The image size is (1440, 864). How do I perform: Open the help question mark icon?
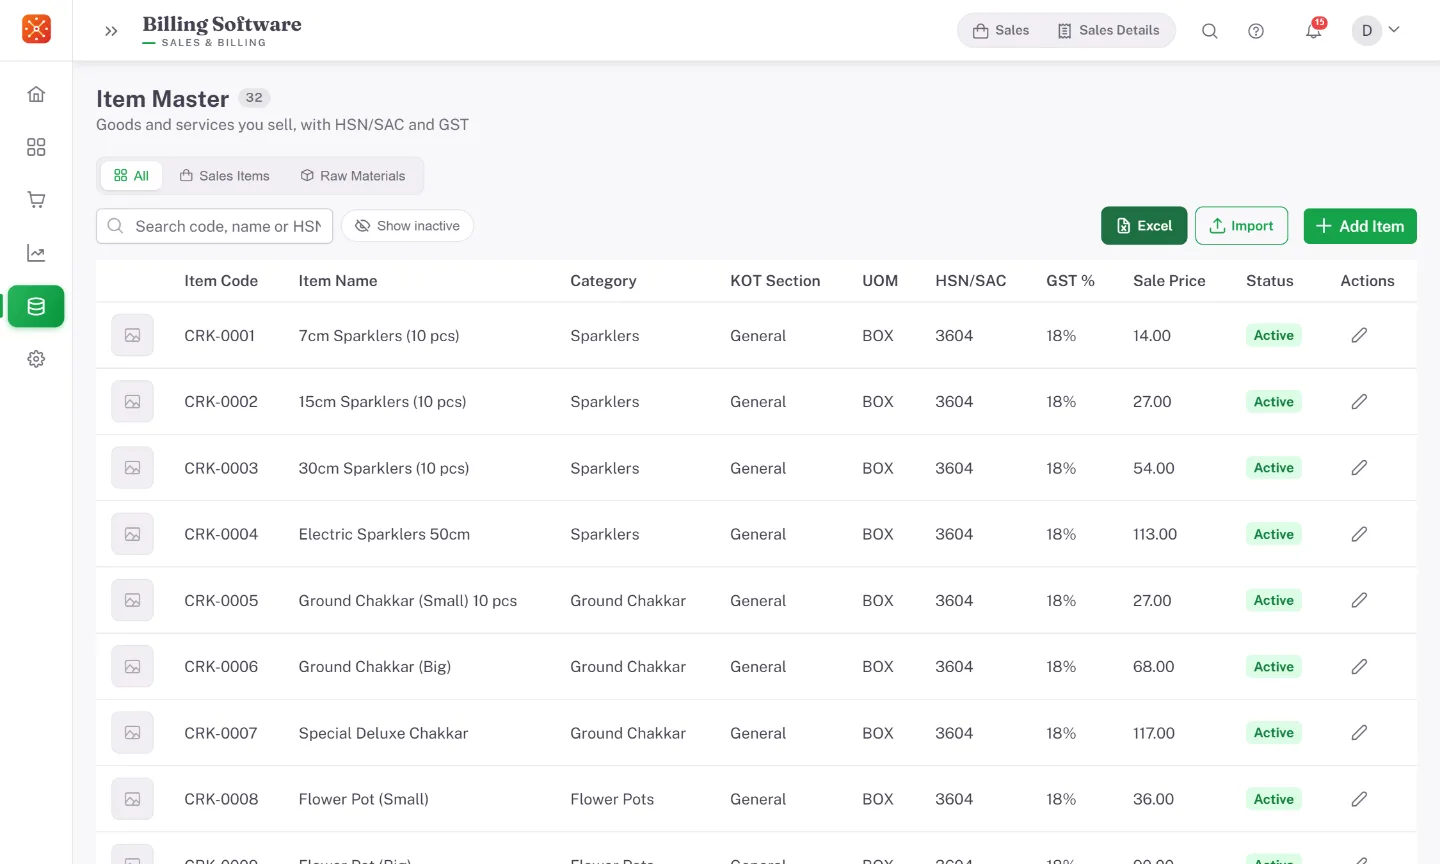pyautogui.click(x=1256, y=31)
